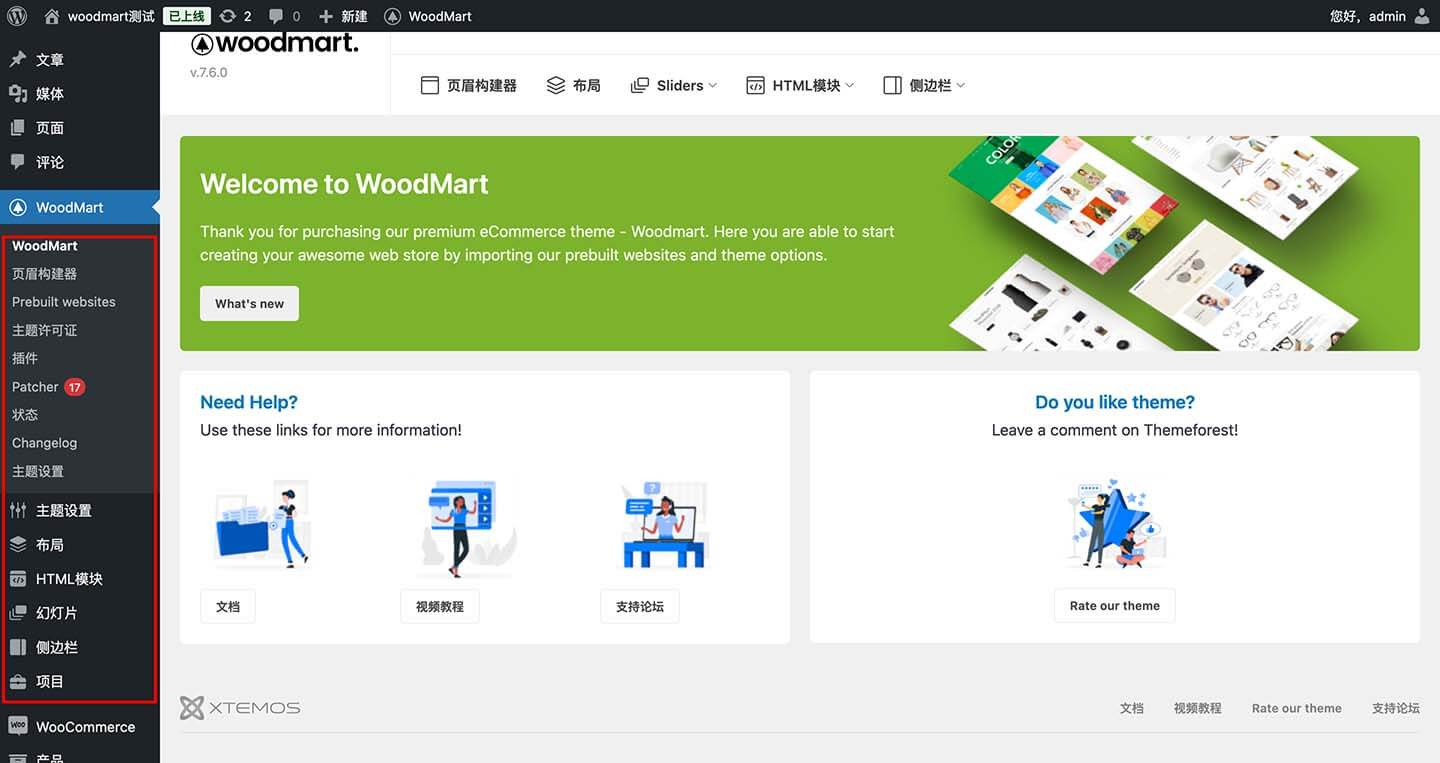Viewport: 1440px width, 763px height.
Task: Expand the HTML模块 dropdown arrow in top nav
Action: [850, 86]
